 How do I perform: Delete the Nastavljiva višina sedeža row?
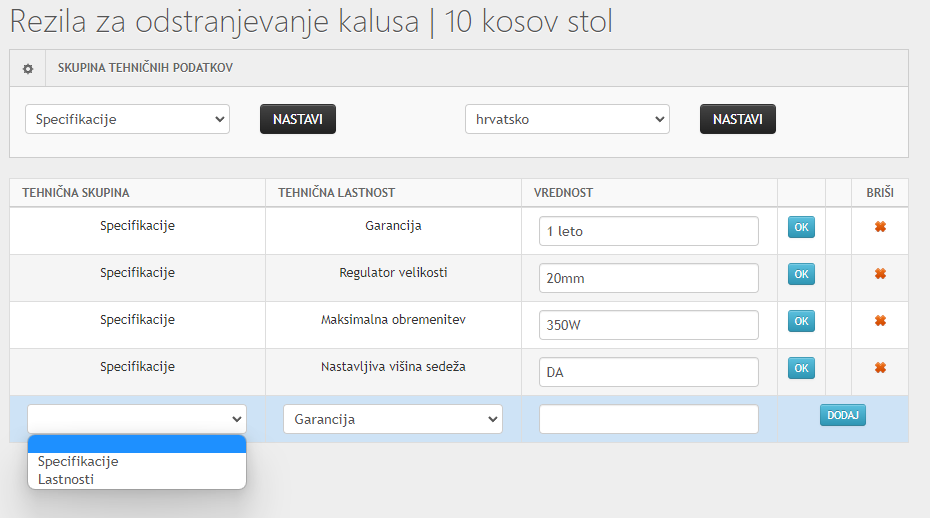(880, 367)
